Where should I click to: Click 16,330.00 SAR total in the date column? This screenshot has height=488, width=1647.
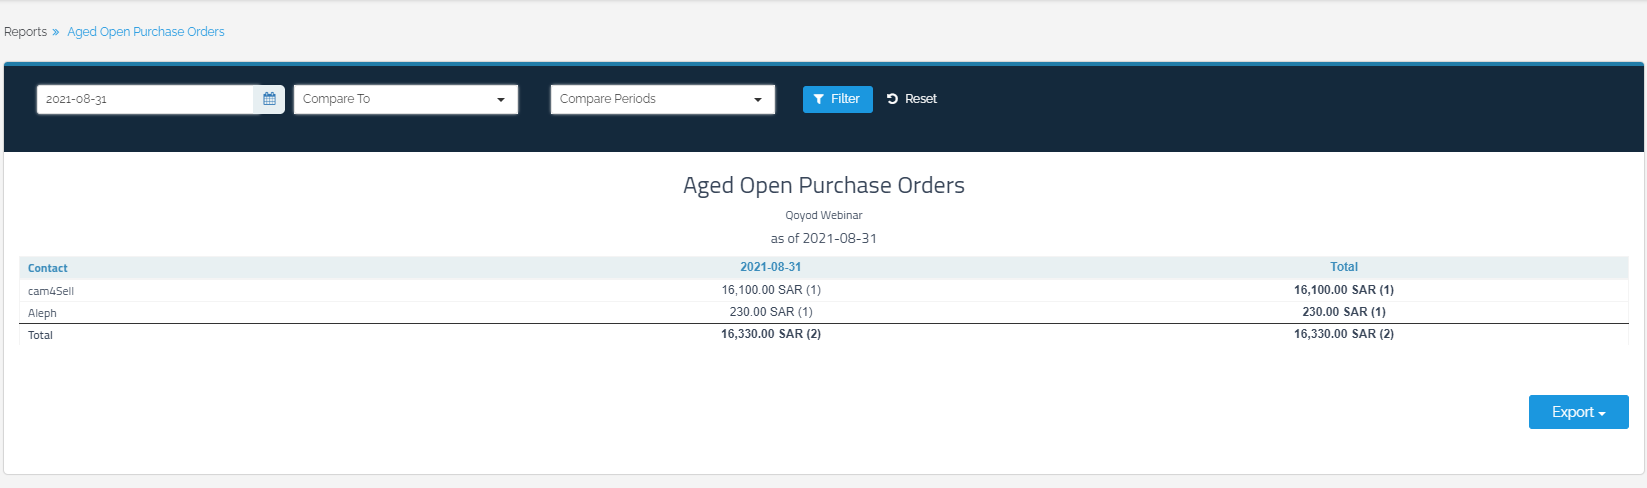pos(770,334)
